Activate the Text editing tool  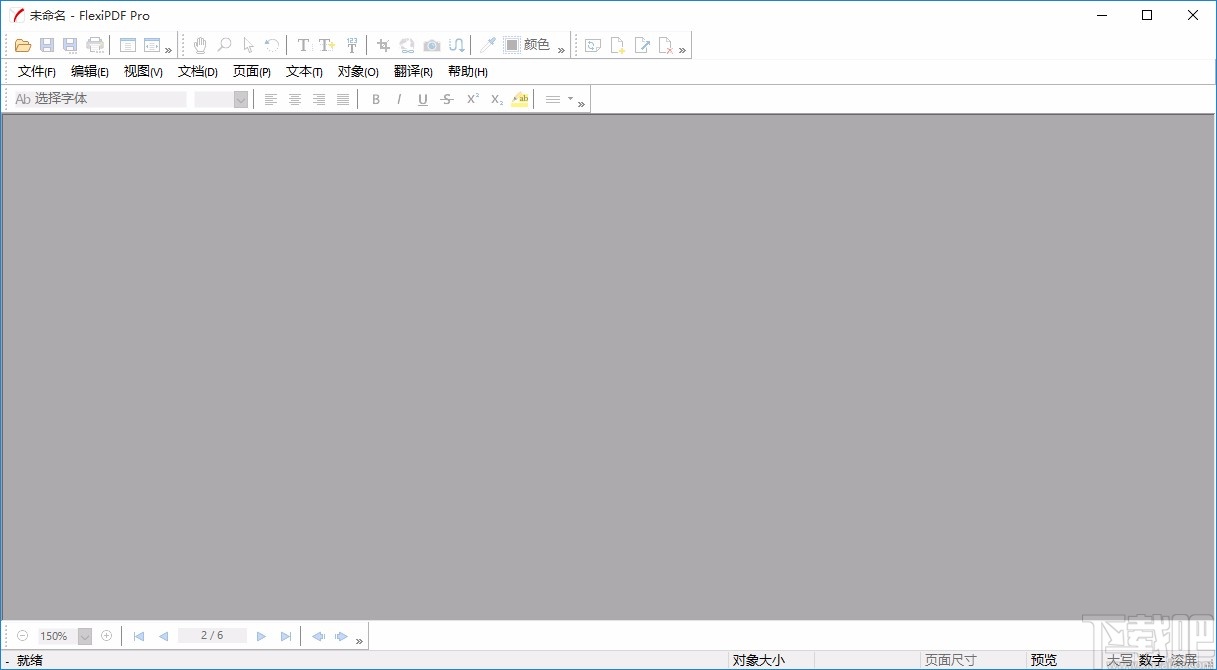pos(301,45)
